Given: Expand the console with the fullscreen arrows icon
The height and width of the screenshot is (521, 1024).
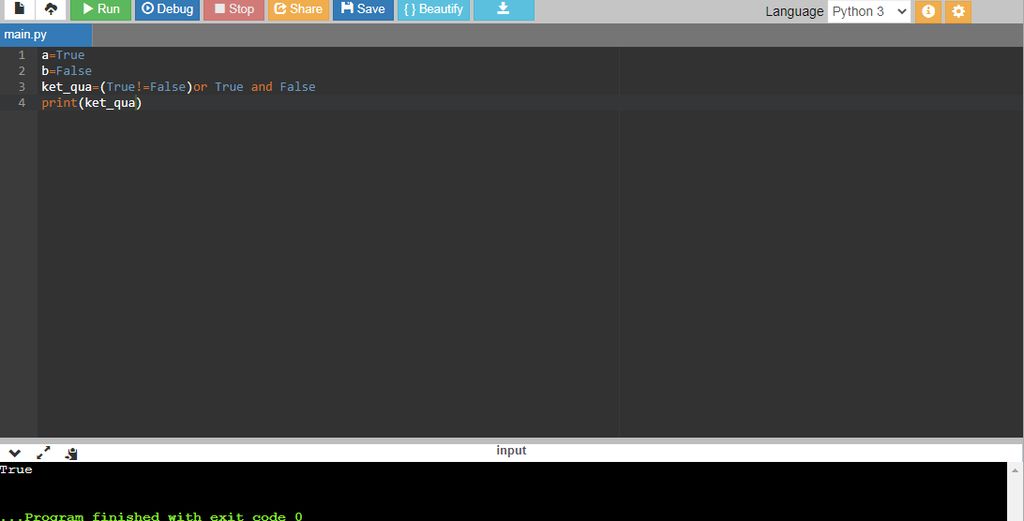Looking at the screenshot, I should 43,453.
